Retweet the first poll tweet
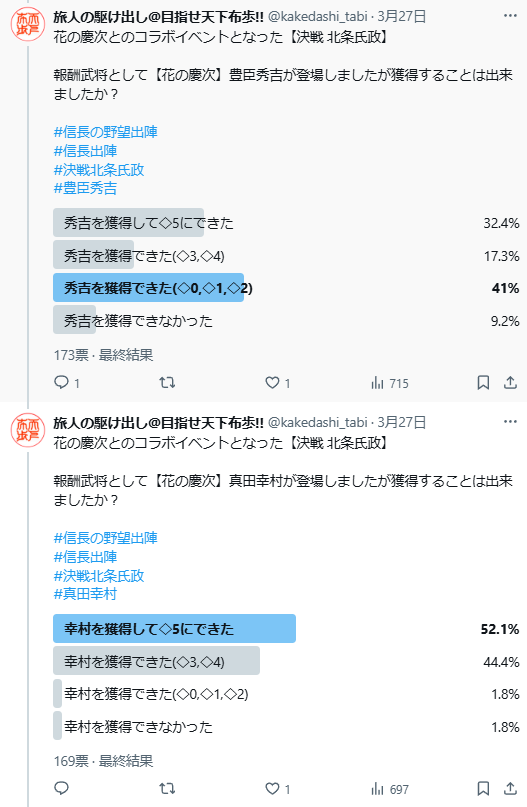This screenshot has width=527, height=807. point(167,382)
